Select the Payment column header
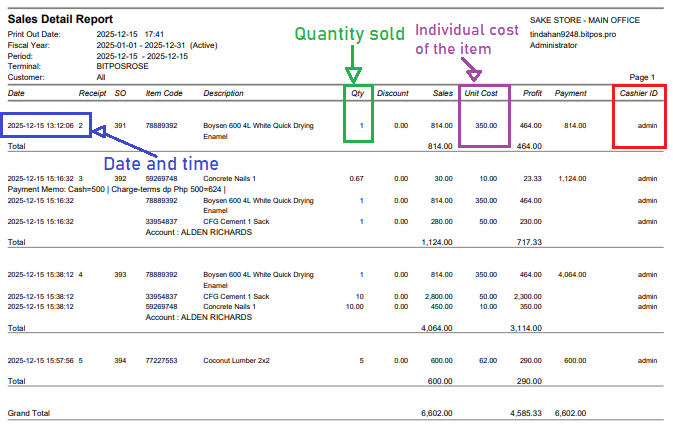673x429 pixels. point(570,93)
